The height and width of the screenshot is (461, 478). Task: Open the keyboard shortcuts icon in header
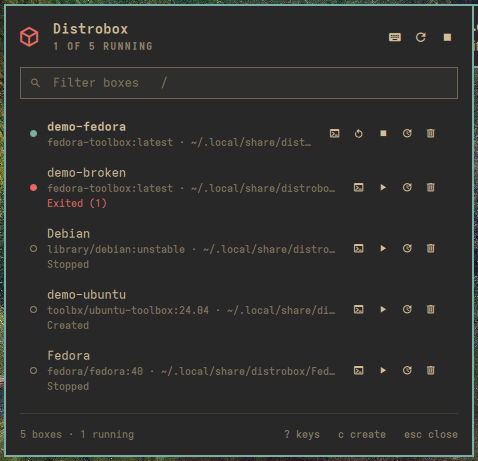pyautogui.click(x=395, y=37)
